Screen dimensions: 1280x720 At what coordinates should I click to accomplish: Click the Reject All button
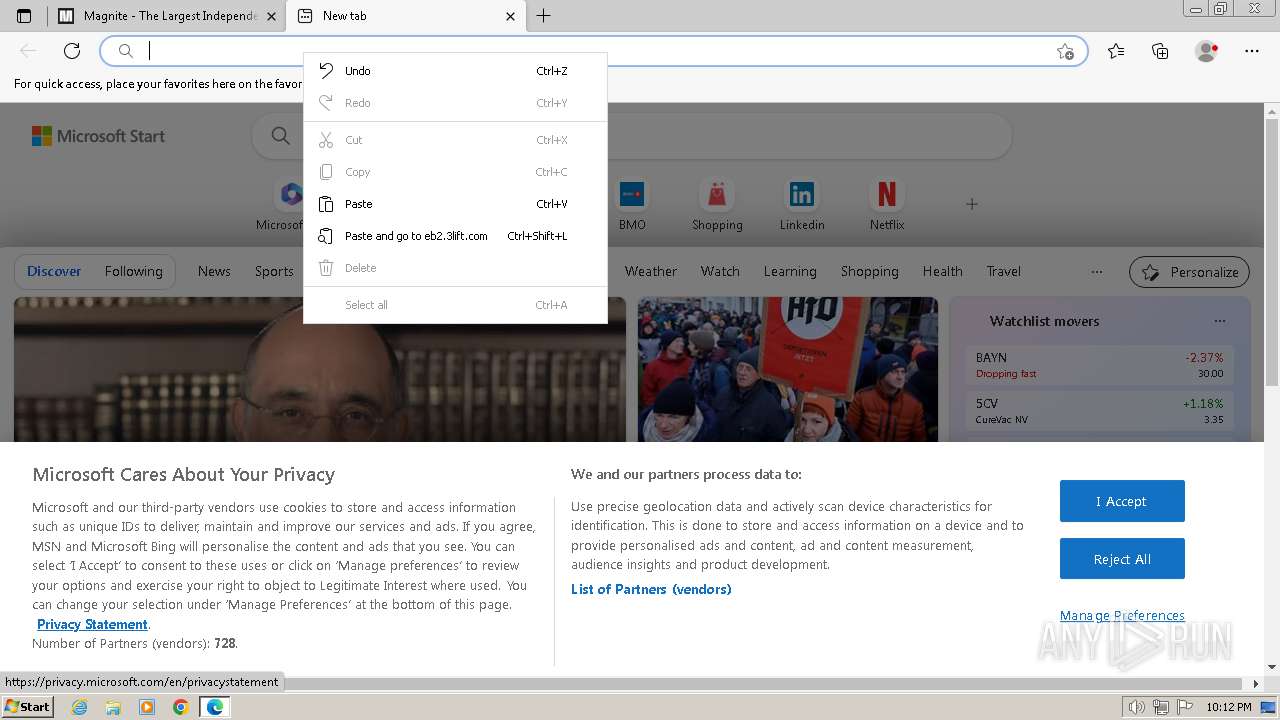tap(1122, 559)
